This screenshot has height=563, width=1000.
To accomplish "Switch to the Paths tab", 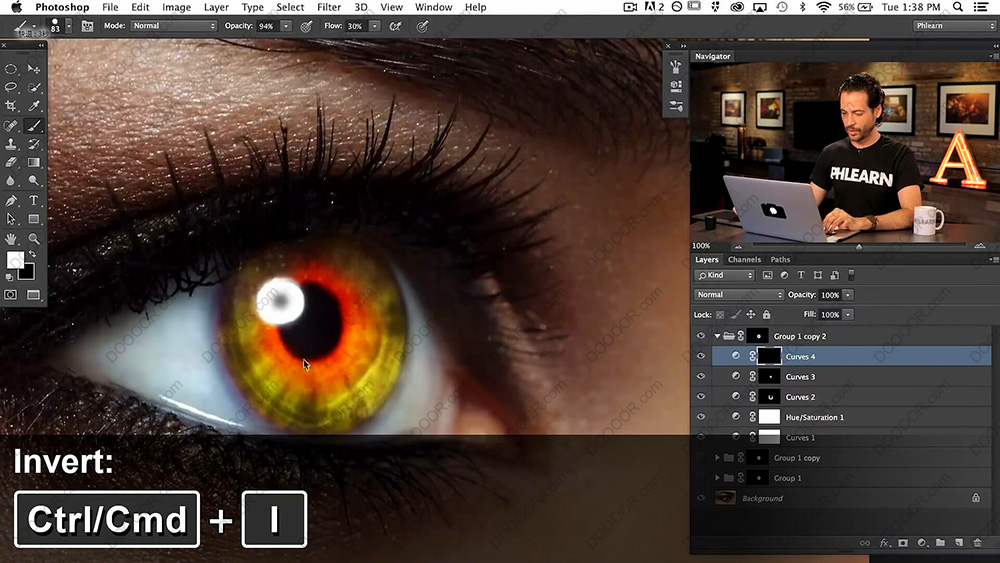I will (x=780, y=260).
